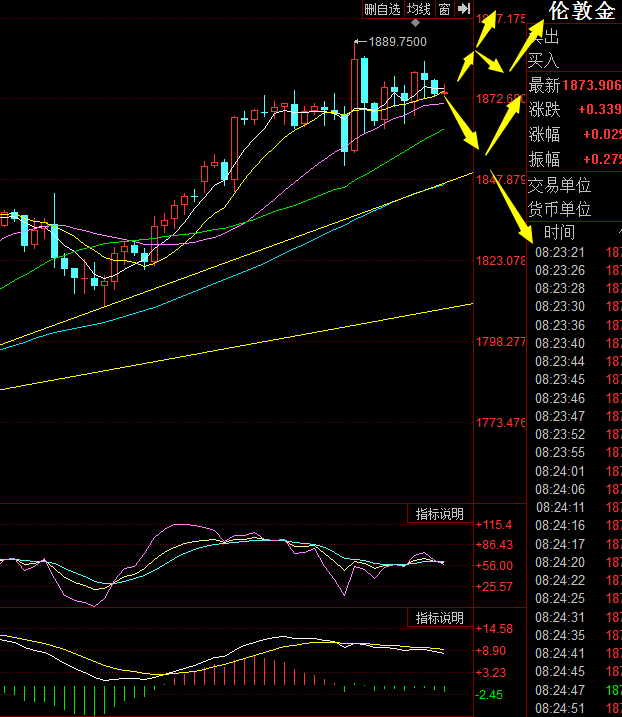Click the 1798.277 price axis label
Viewport: 622px width, 717px height.
501,342
